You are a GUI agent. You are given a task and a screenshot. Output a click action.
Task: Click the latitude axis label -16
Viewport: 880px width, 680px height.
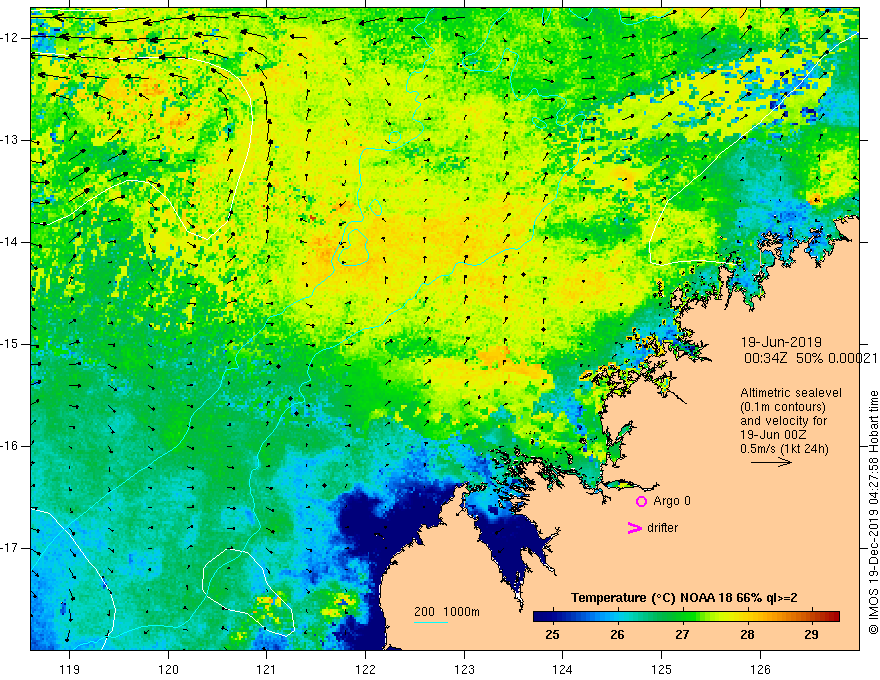[10, 446]
